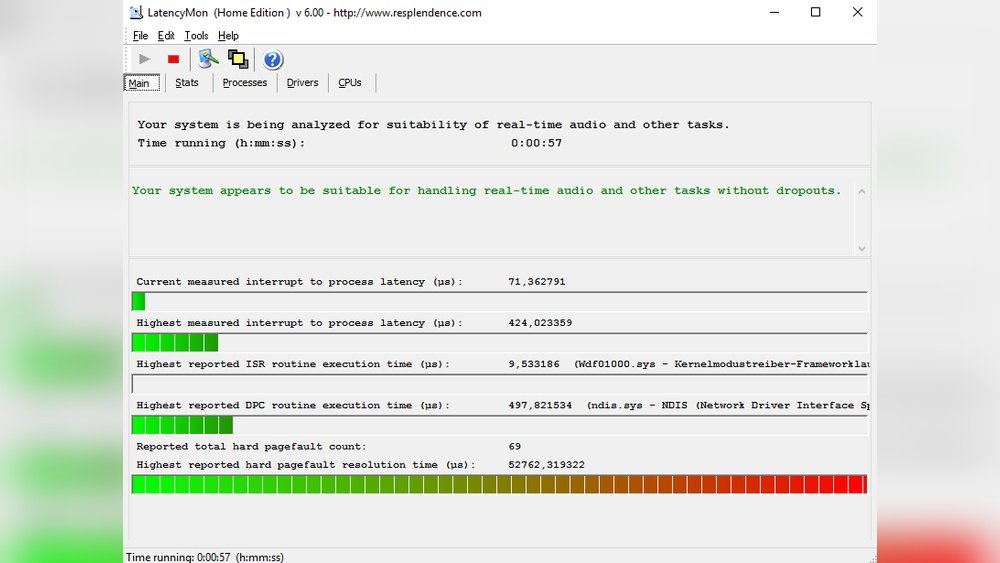Start monitoring with the play button

click(x=145, y=59)
